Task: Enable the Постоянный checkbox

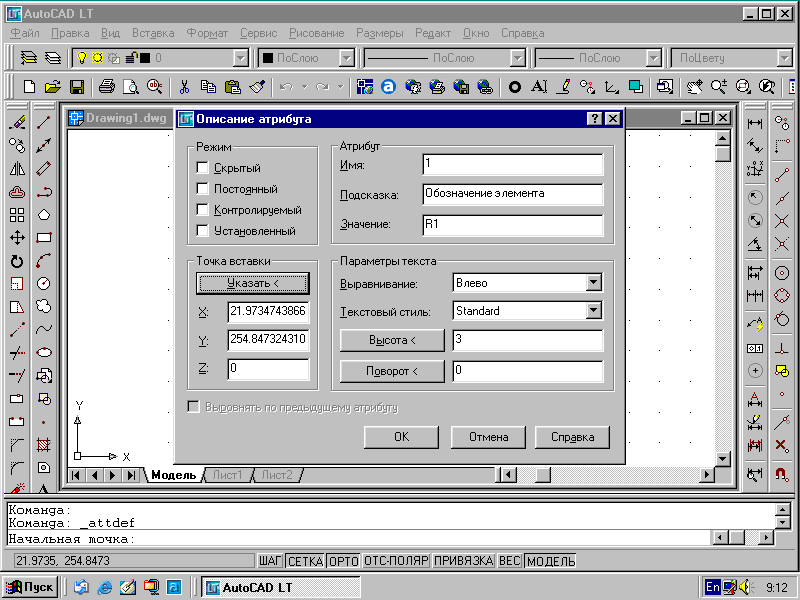Action: tap(202, 188)
